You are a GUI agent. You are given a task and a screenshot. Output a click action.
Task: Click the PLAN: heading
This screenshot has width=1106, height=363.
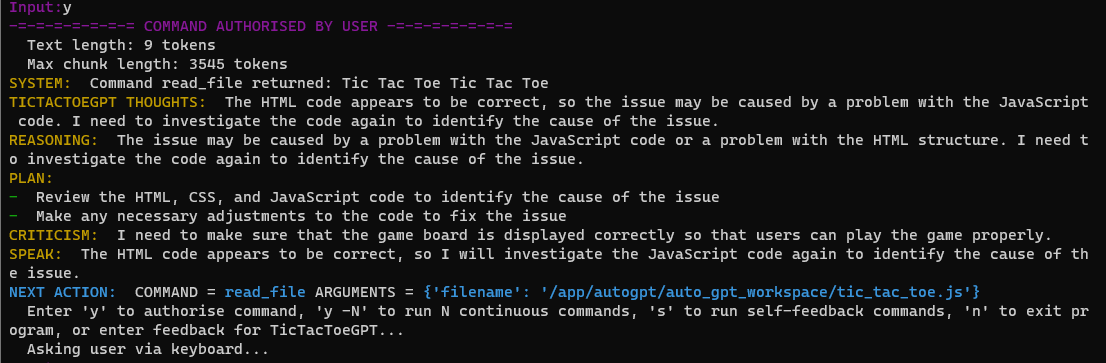click(x=30, y=178)
